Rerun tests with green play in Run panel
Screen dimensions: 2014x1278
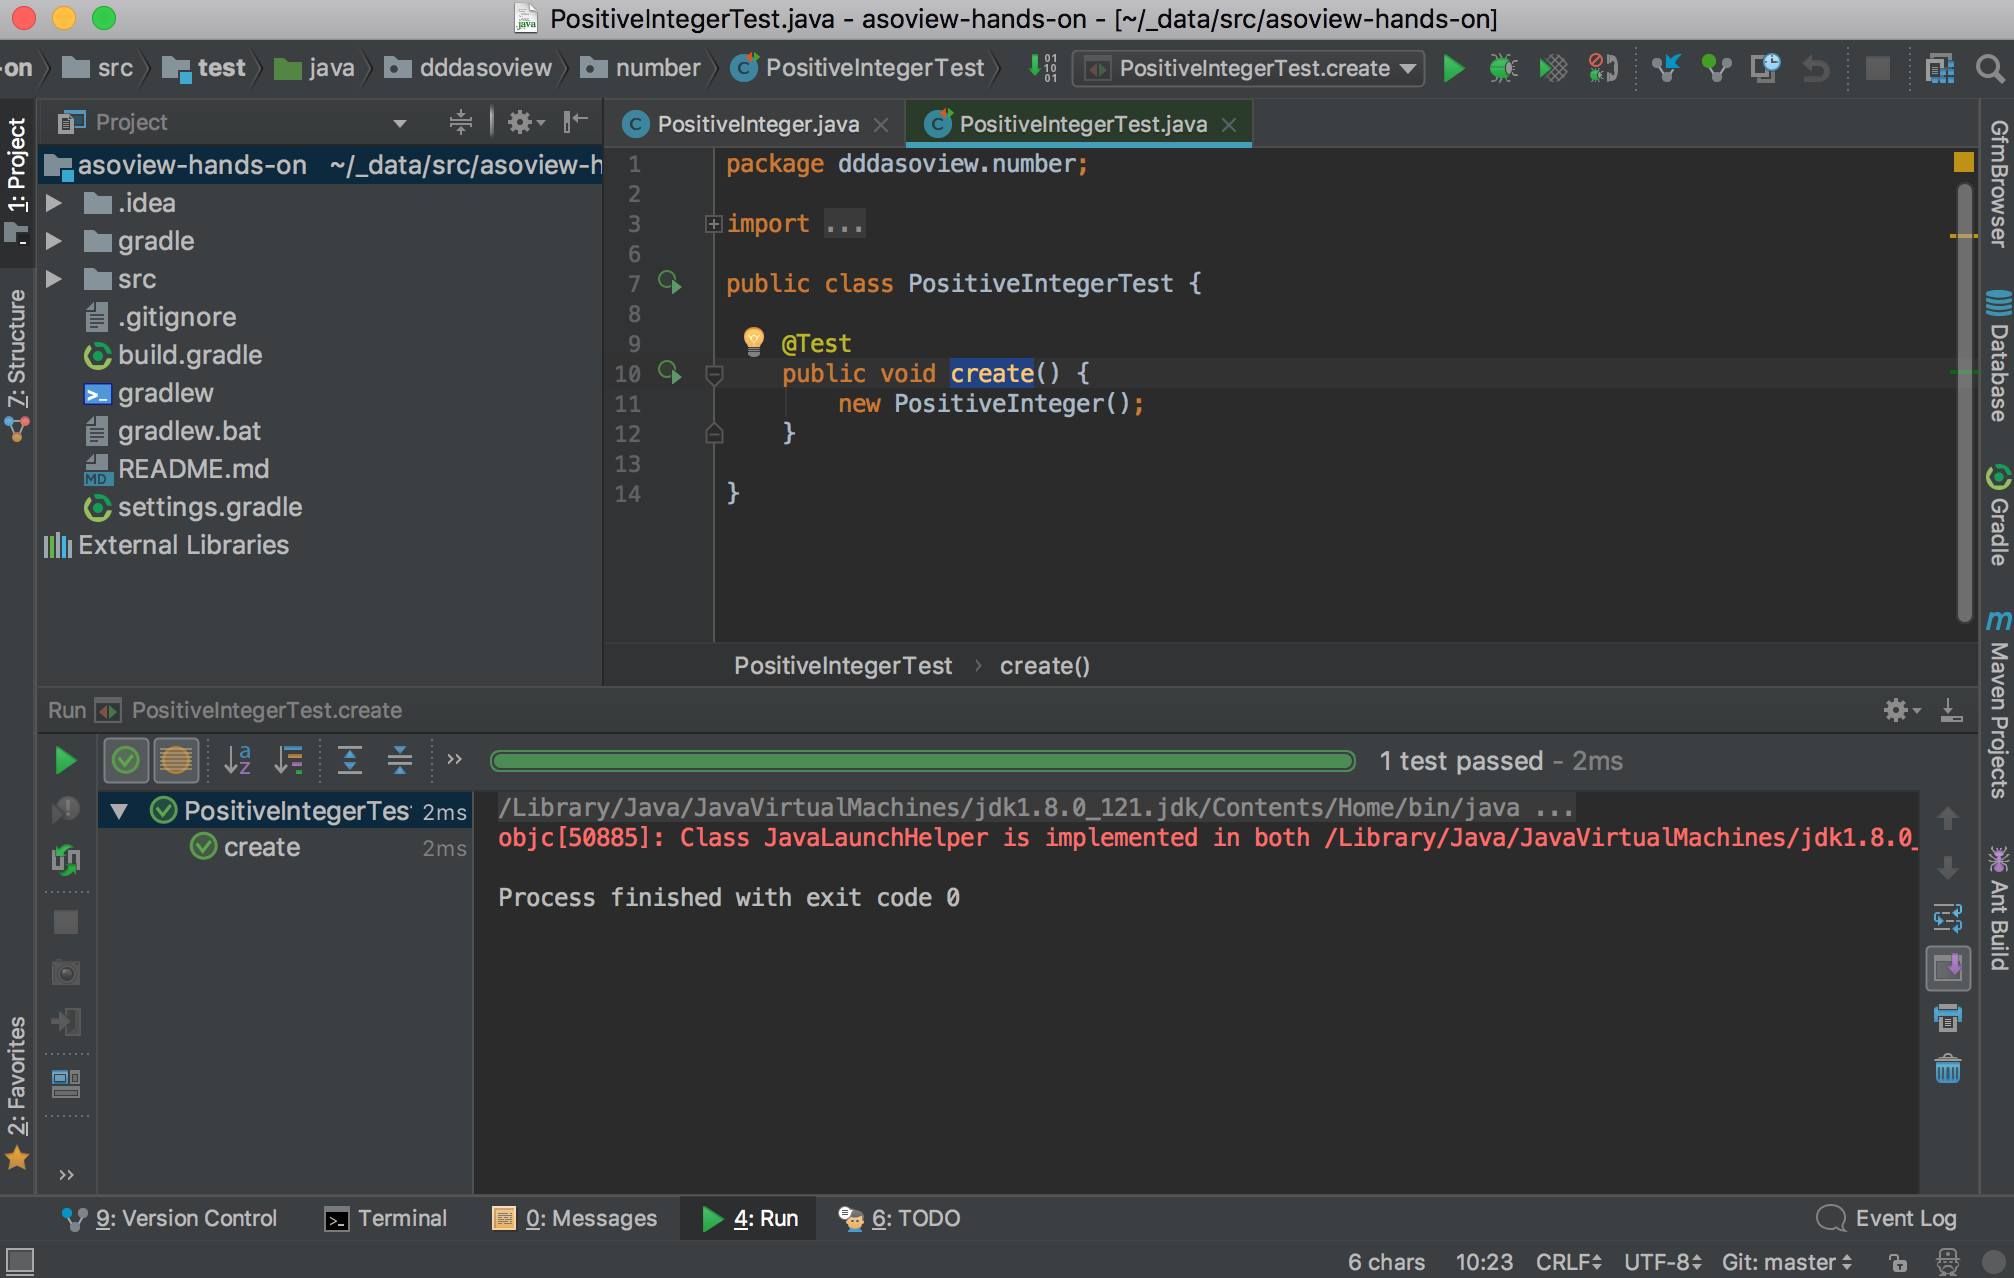(x=65, y=761)
